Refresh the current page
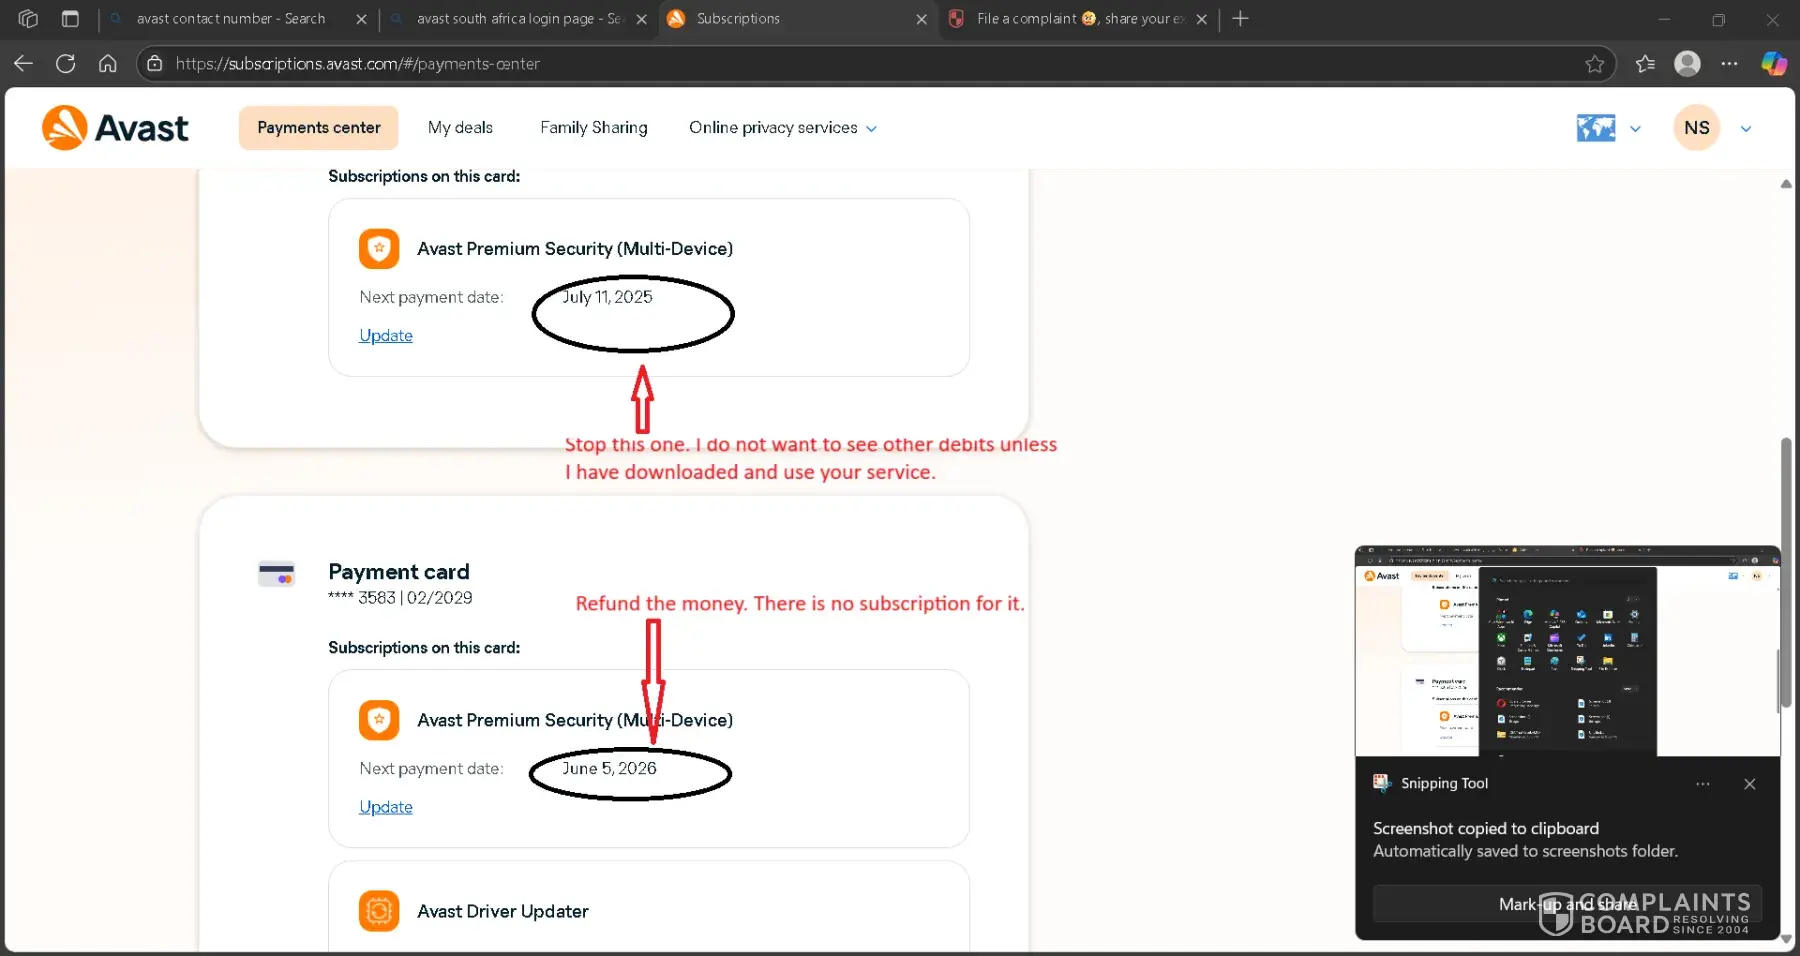Viewport: 1800px width, 956px height. pyautogui.click(x=66, y=64)
